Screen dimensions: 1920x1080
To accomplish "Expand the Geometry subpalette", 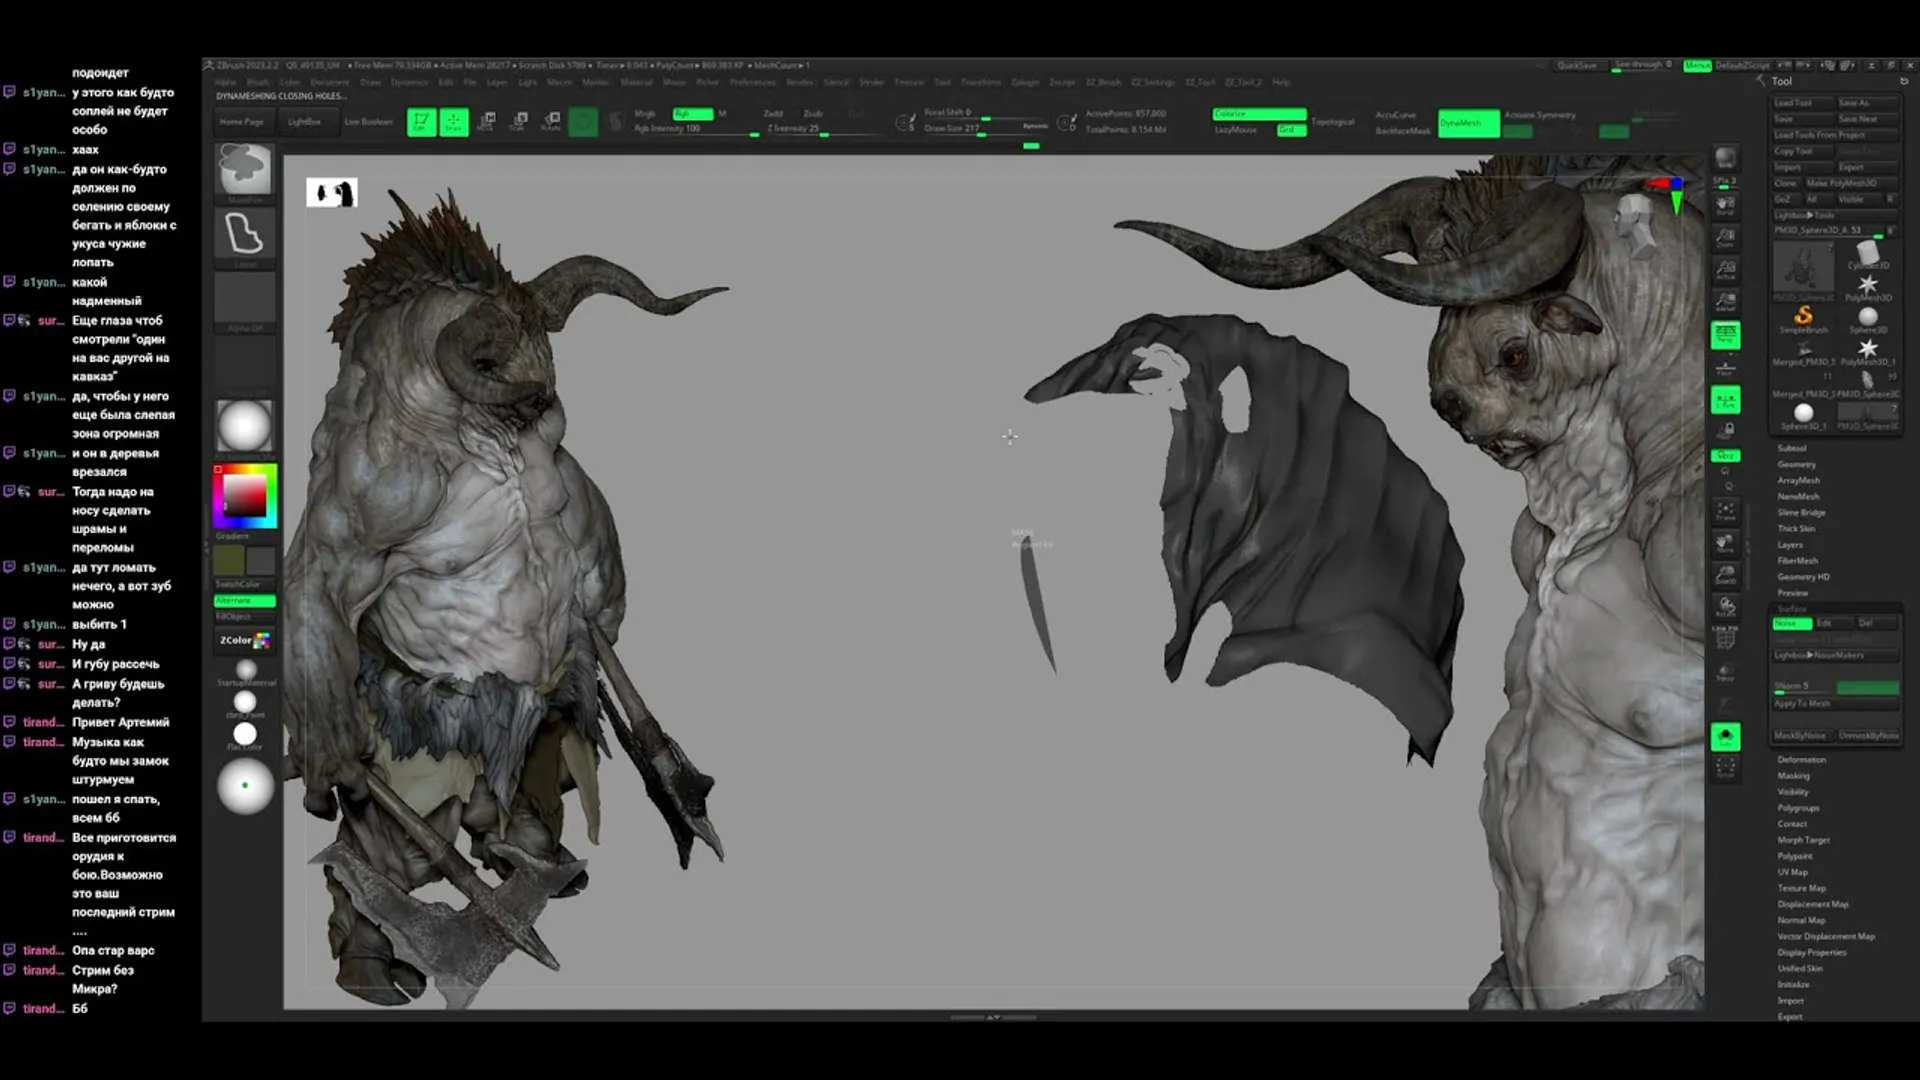I will pos(1796,464).
